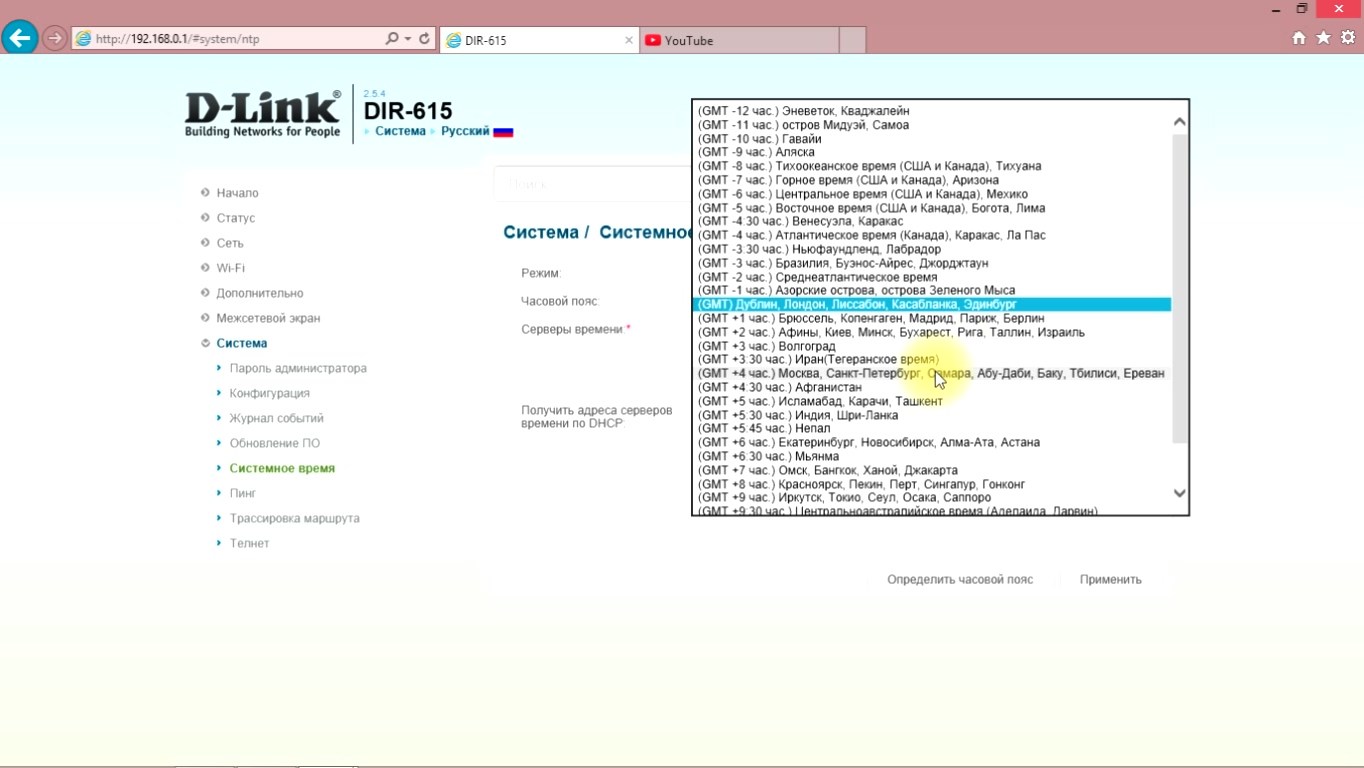Expand the Wi-Fi menu section
The image size is (1364, 768).
click(x=230, y=268)
